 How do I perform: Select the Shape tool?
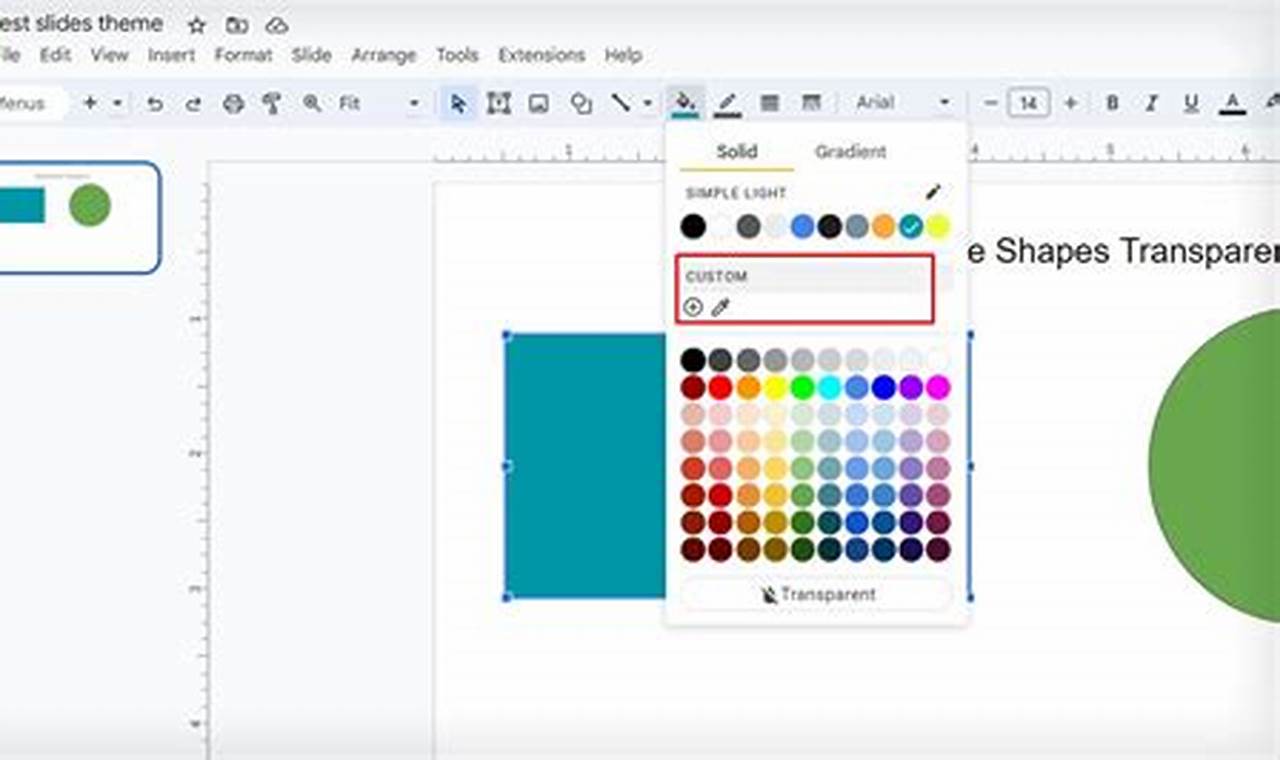pos(581,102)
